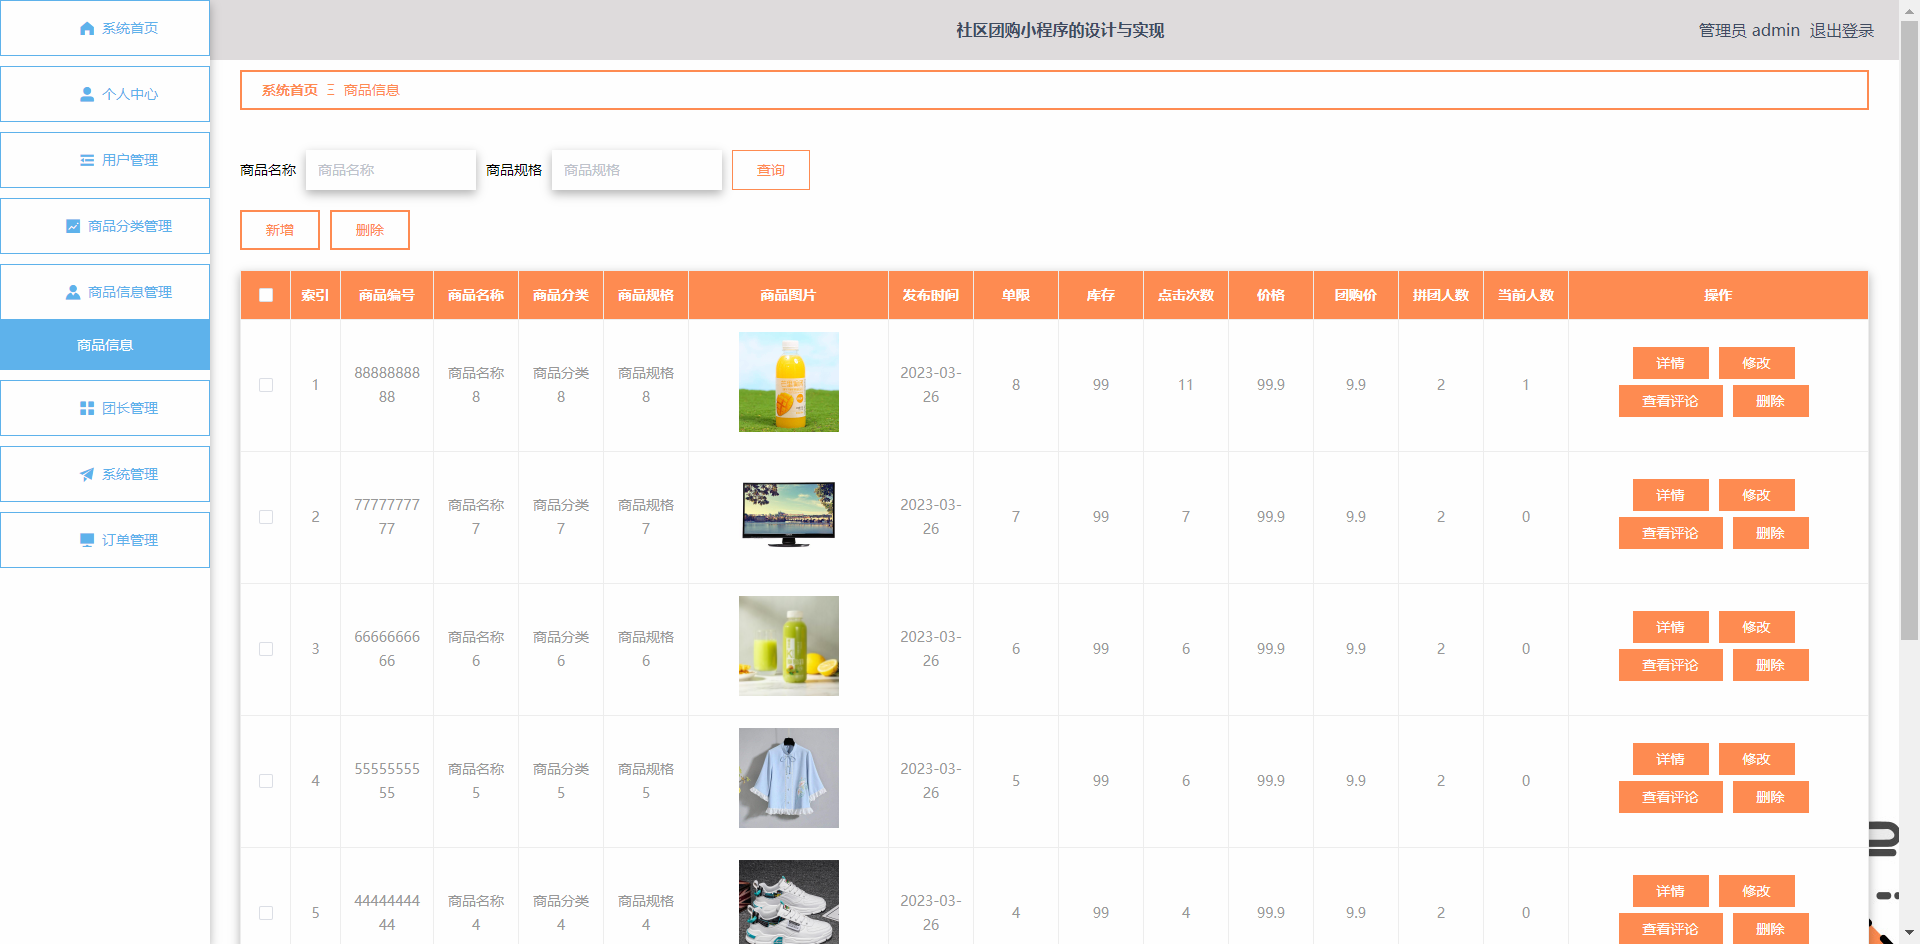The image size is (1920, 944).
Task: Click the page vertical scrollbar
Action: click(x=1909, y=330)
